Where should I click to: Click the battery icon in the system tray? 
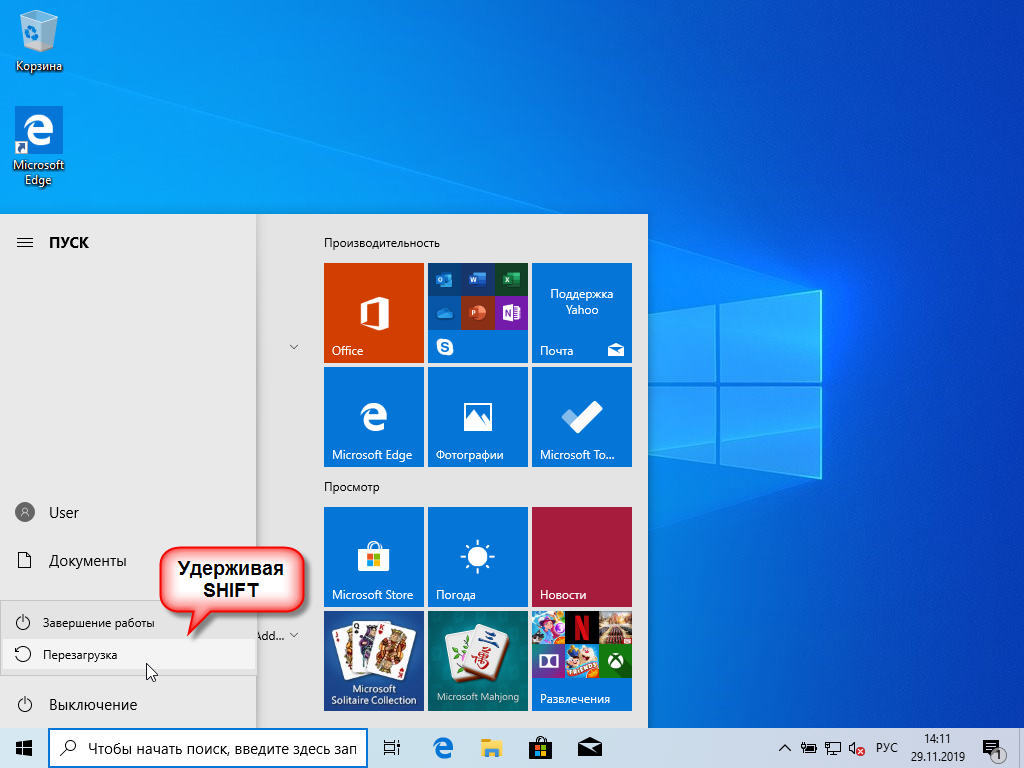pyautogui.click(x=808, y=748)
